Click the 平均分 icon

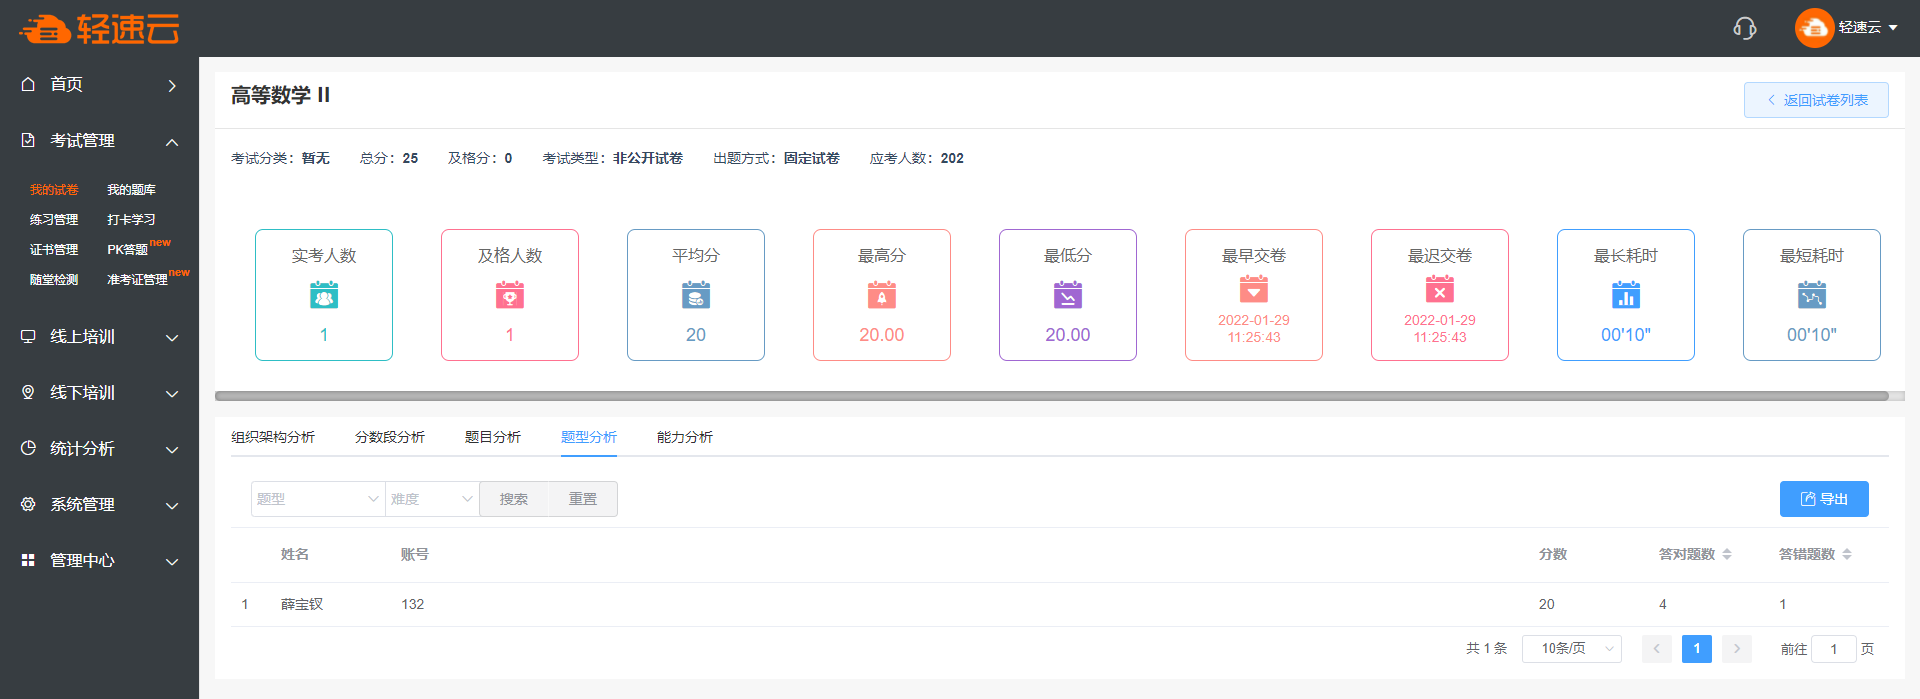pos(696,295)
